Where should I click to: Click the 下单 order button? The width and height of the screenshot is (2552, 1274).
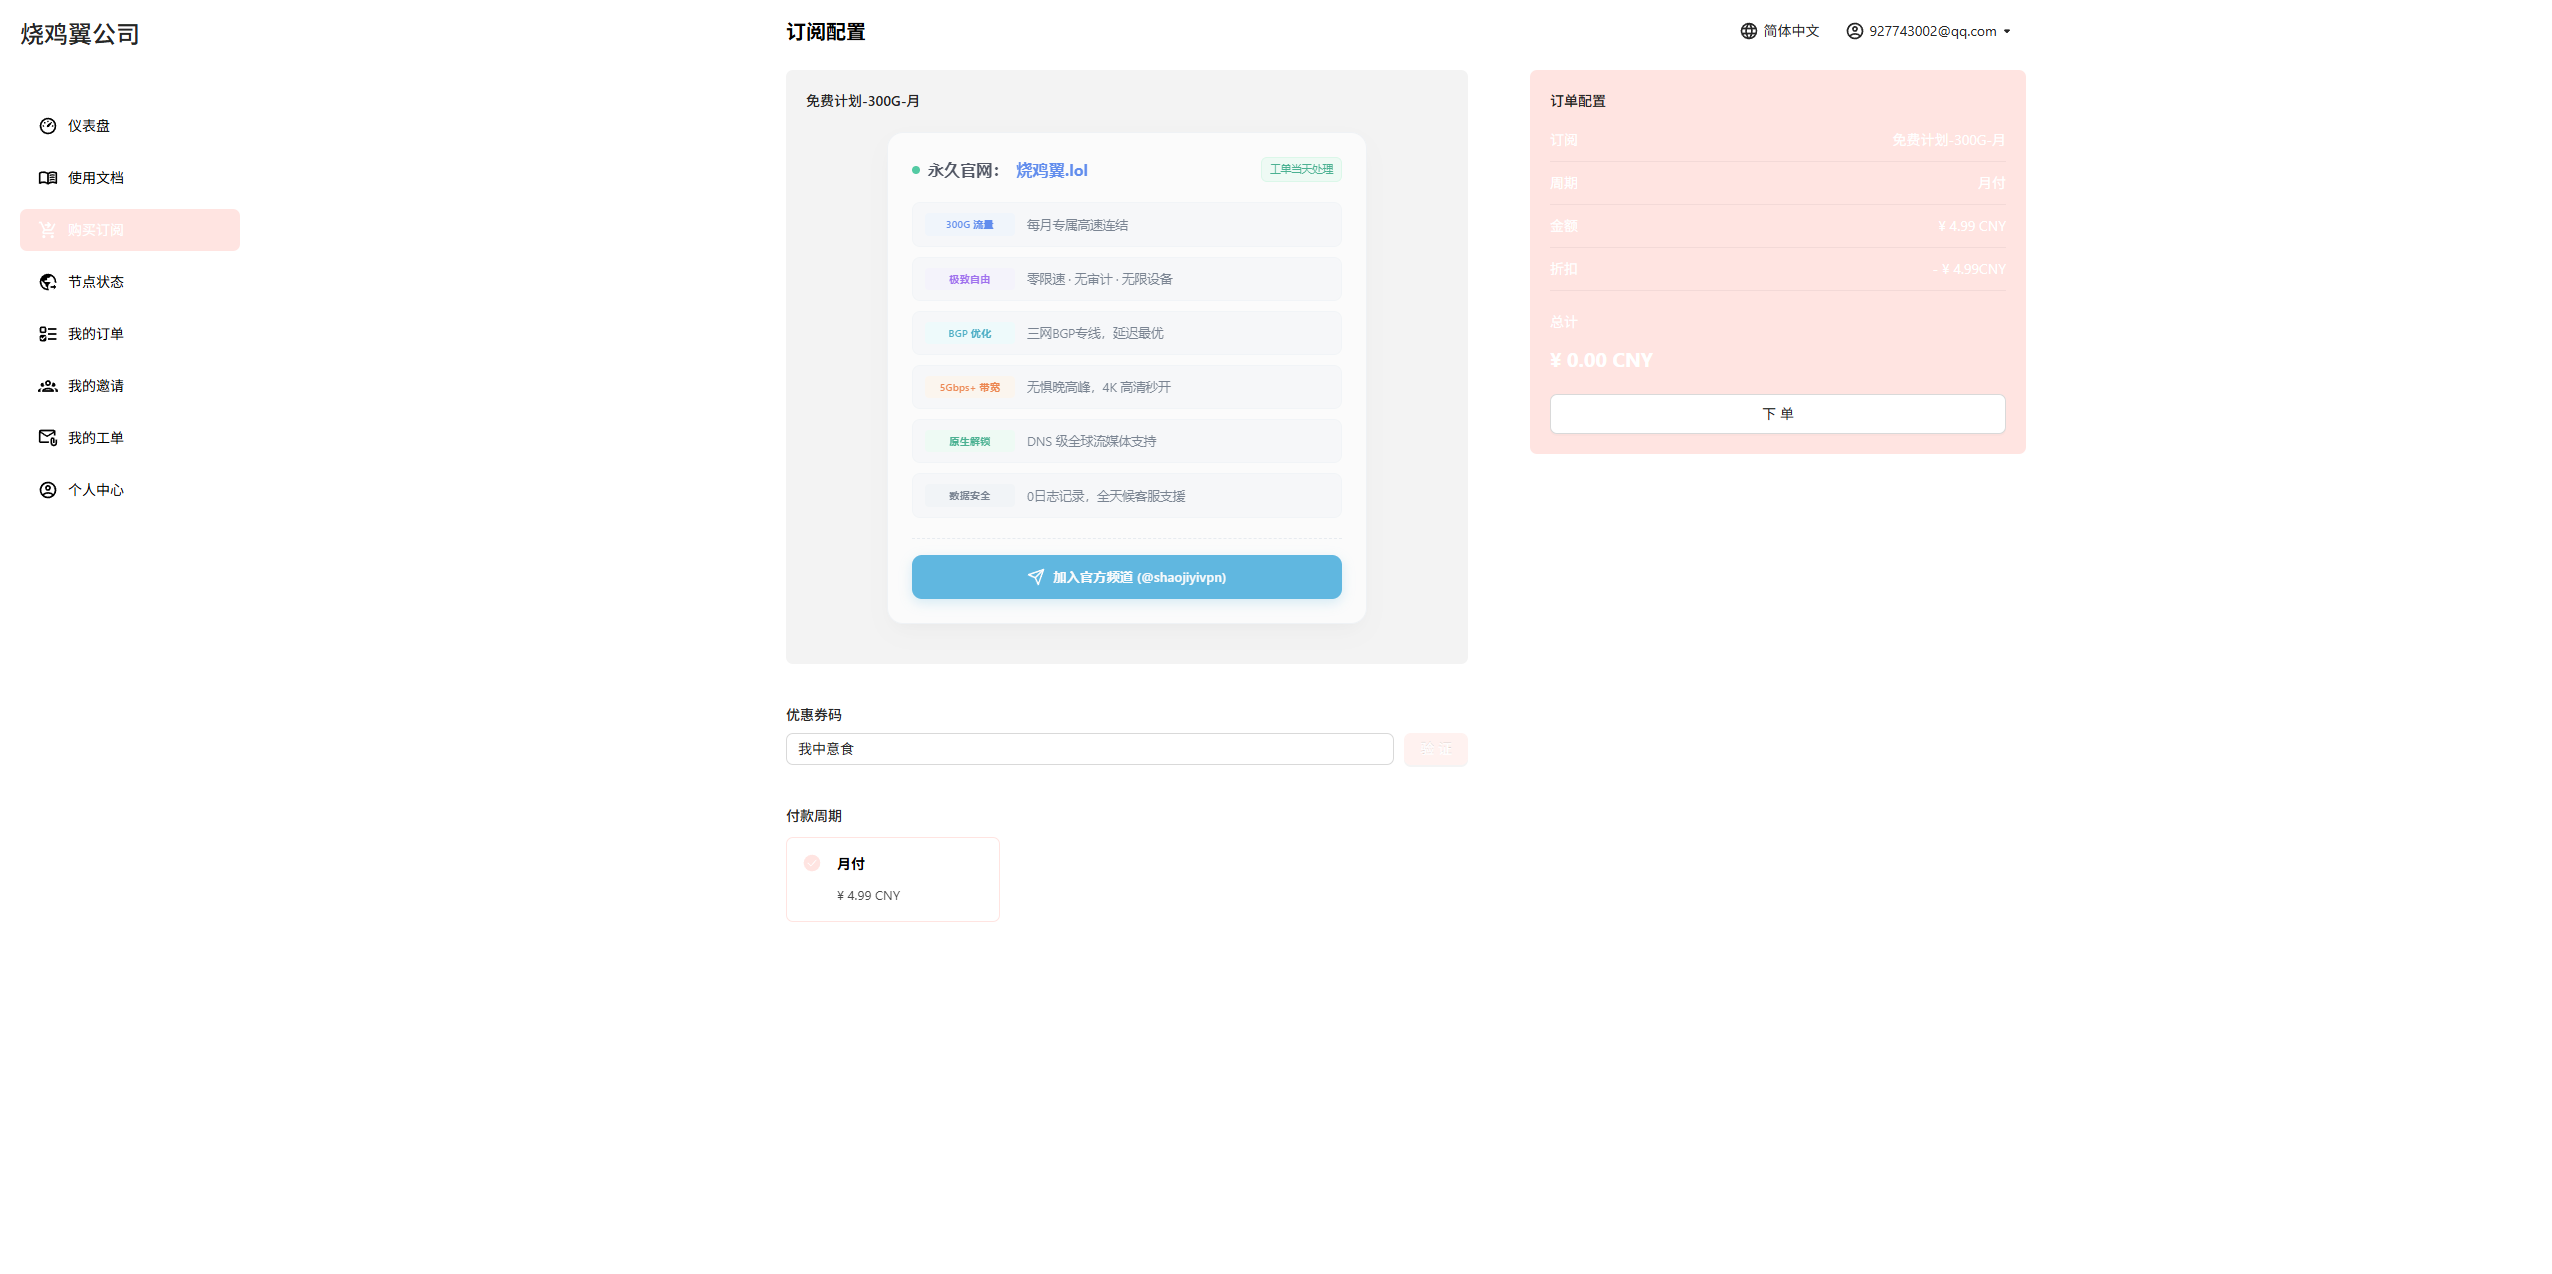(1777, 414)
